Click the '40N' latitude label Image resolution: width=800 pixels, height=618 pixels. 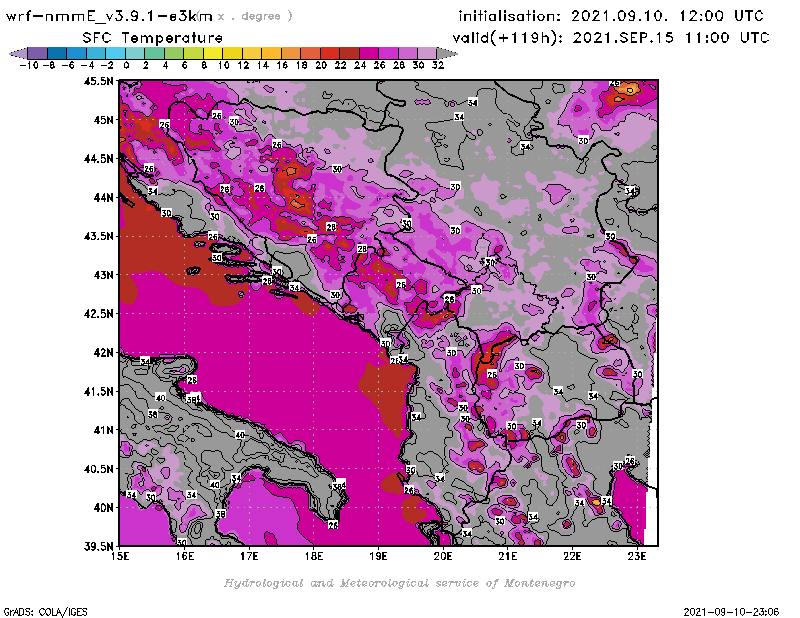pos(103,508)
